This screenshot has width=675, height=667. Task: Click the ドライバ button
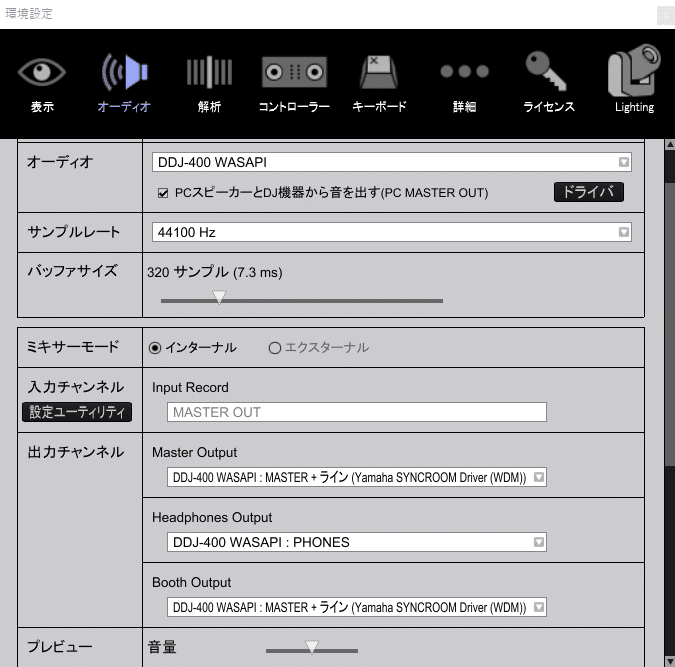(x=588, y=192)
